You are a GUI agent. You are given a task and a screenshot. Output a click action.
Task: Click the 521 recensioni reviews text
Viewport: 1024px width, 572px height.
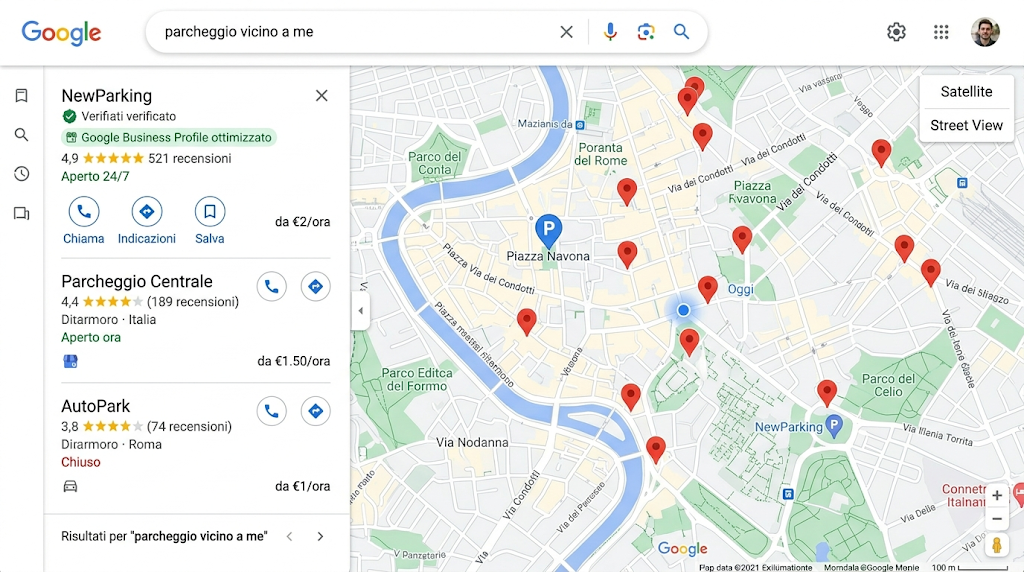click(x=189, y=159)
